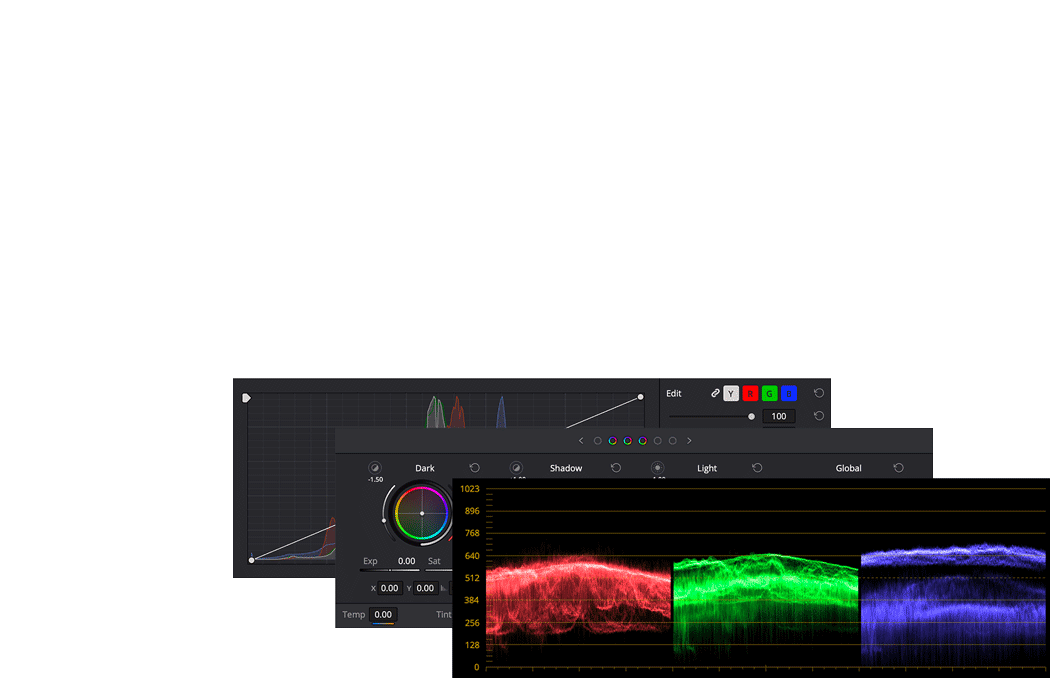Reset the Edit curve channels
This screenshot has height=678, width=1050.
(x=819, y=393)
